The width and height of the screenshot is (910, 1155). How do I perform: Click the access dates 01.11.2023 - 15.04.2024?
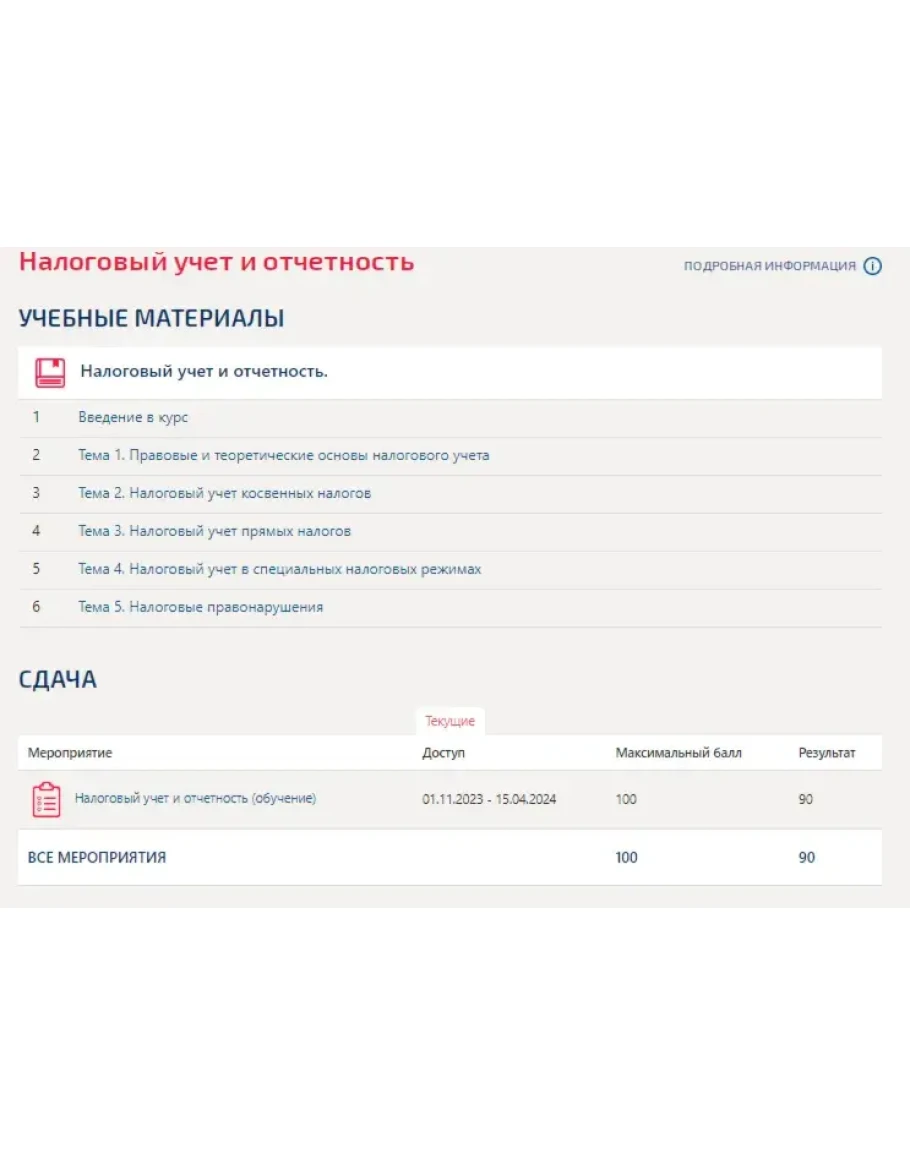(489, 799)
